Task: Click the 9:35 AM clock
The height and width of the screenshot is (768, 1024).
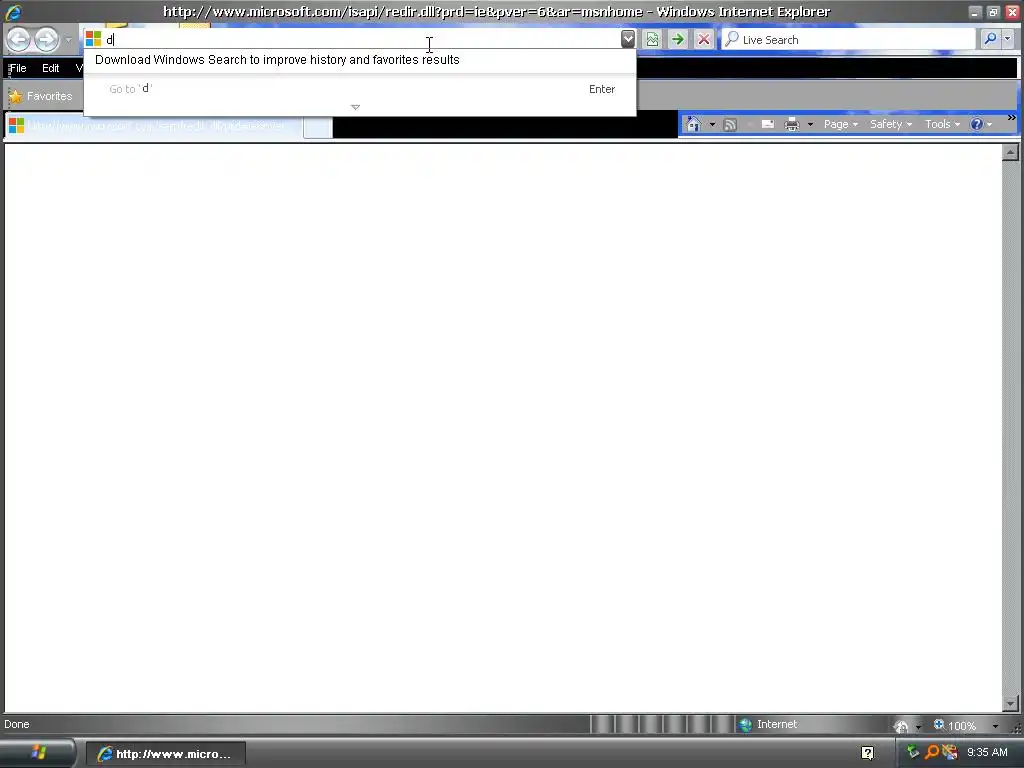Action: click(987, 752)
